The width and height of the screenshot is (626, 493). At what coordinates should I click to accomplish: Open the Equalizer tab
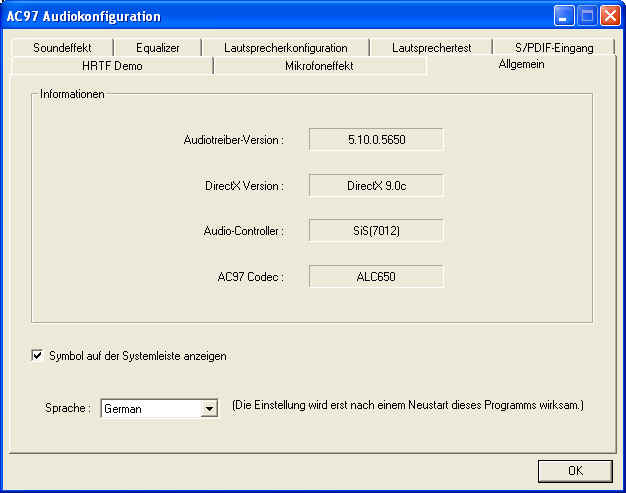coord(158,48)
